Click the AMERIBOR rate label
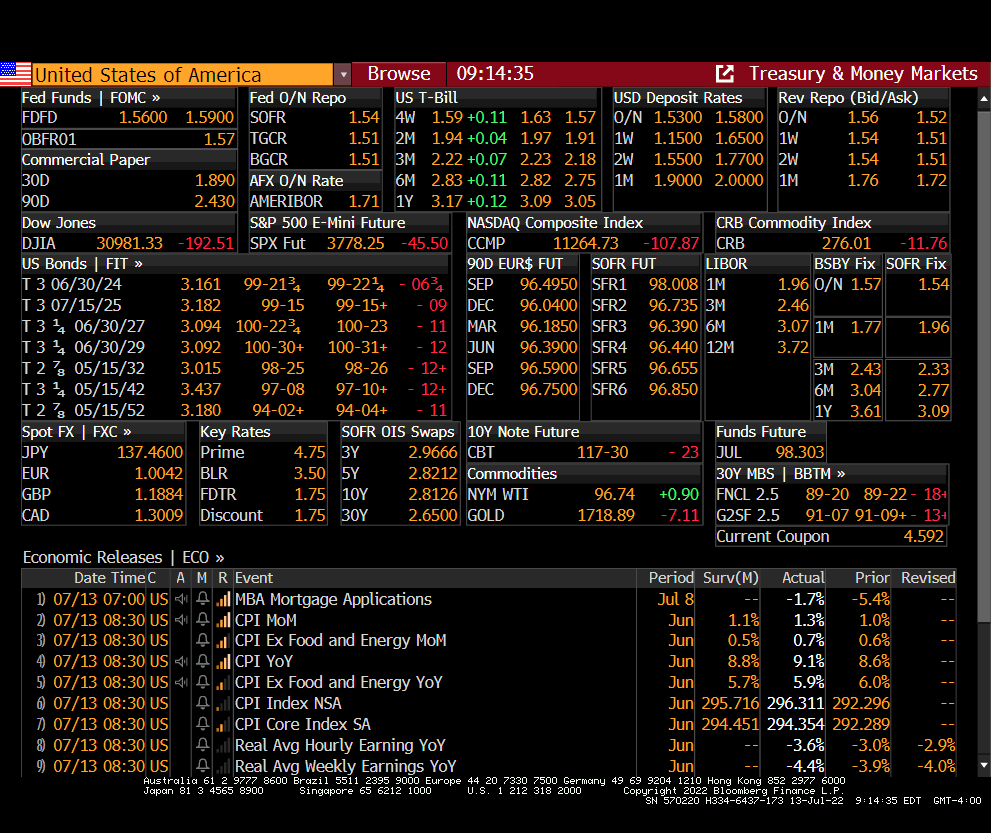This screenshot has width=991, height=833. click(286, 202)
